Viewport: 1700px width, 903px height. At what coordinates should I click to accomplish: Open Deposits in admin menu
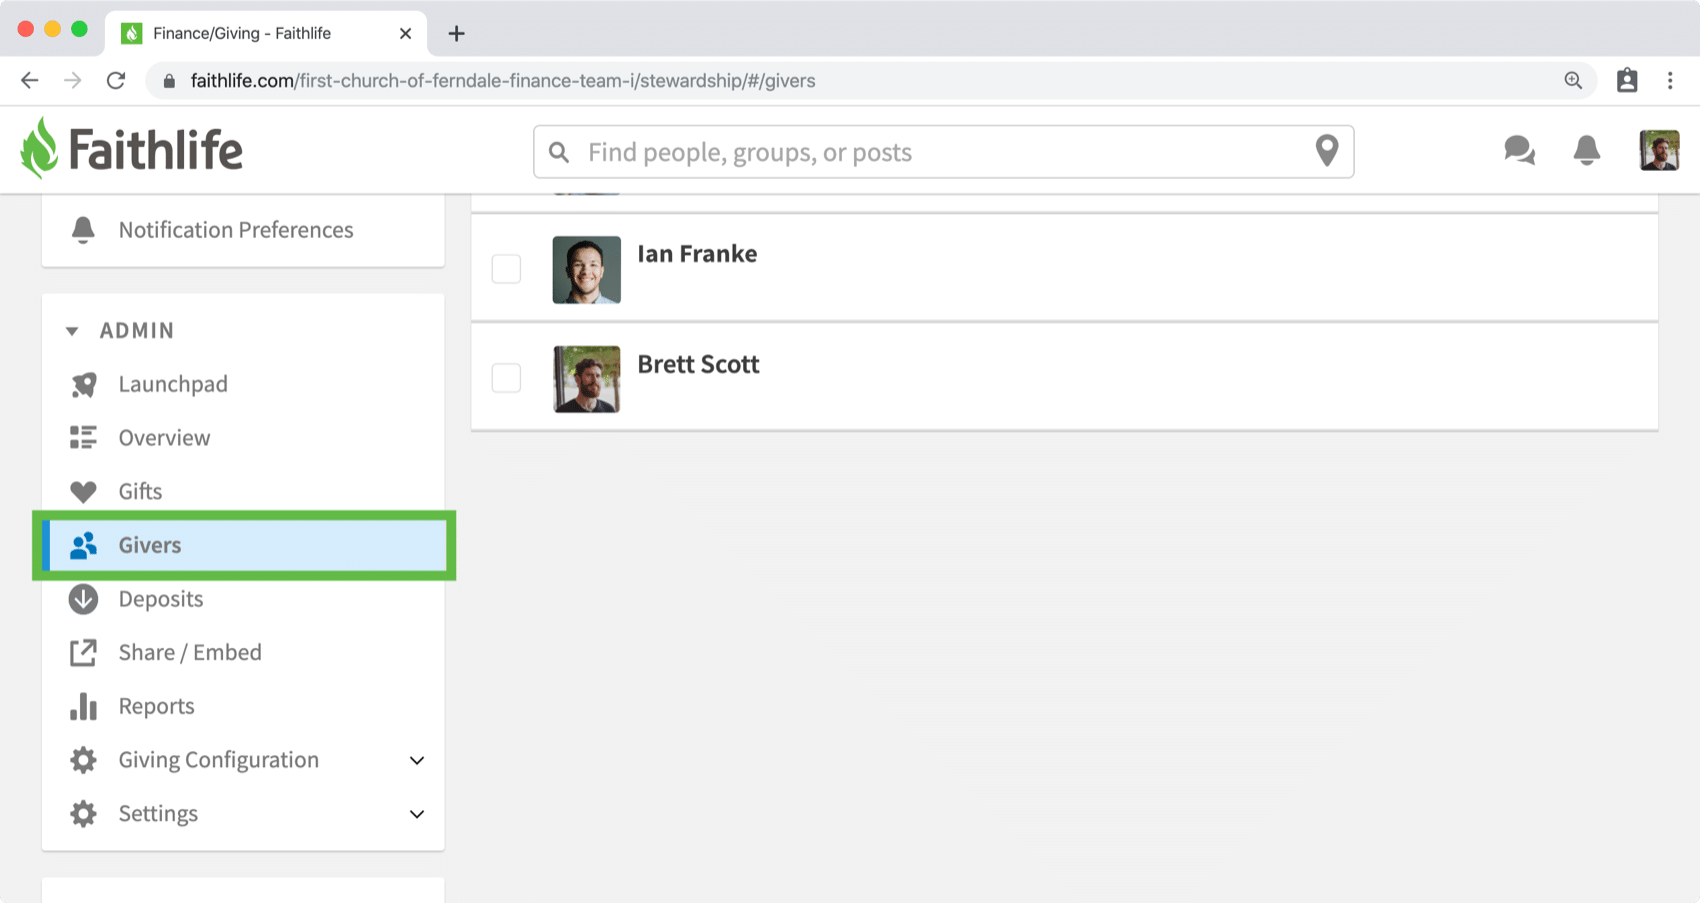point(161,599)
